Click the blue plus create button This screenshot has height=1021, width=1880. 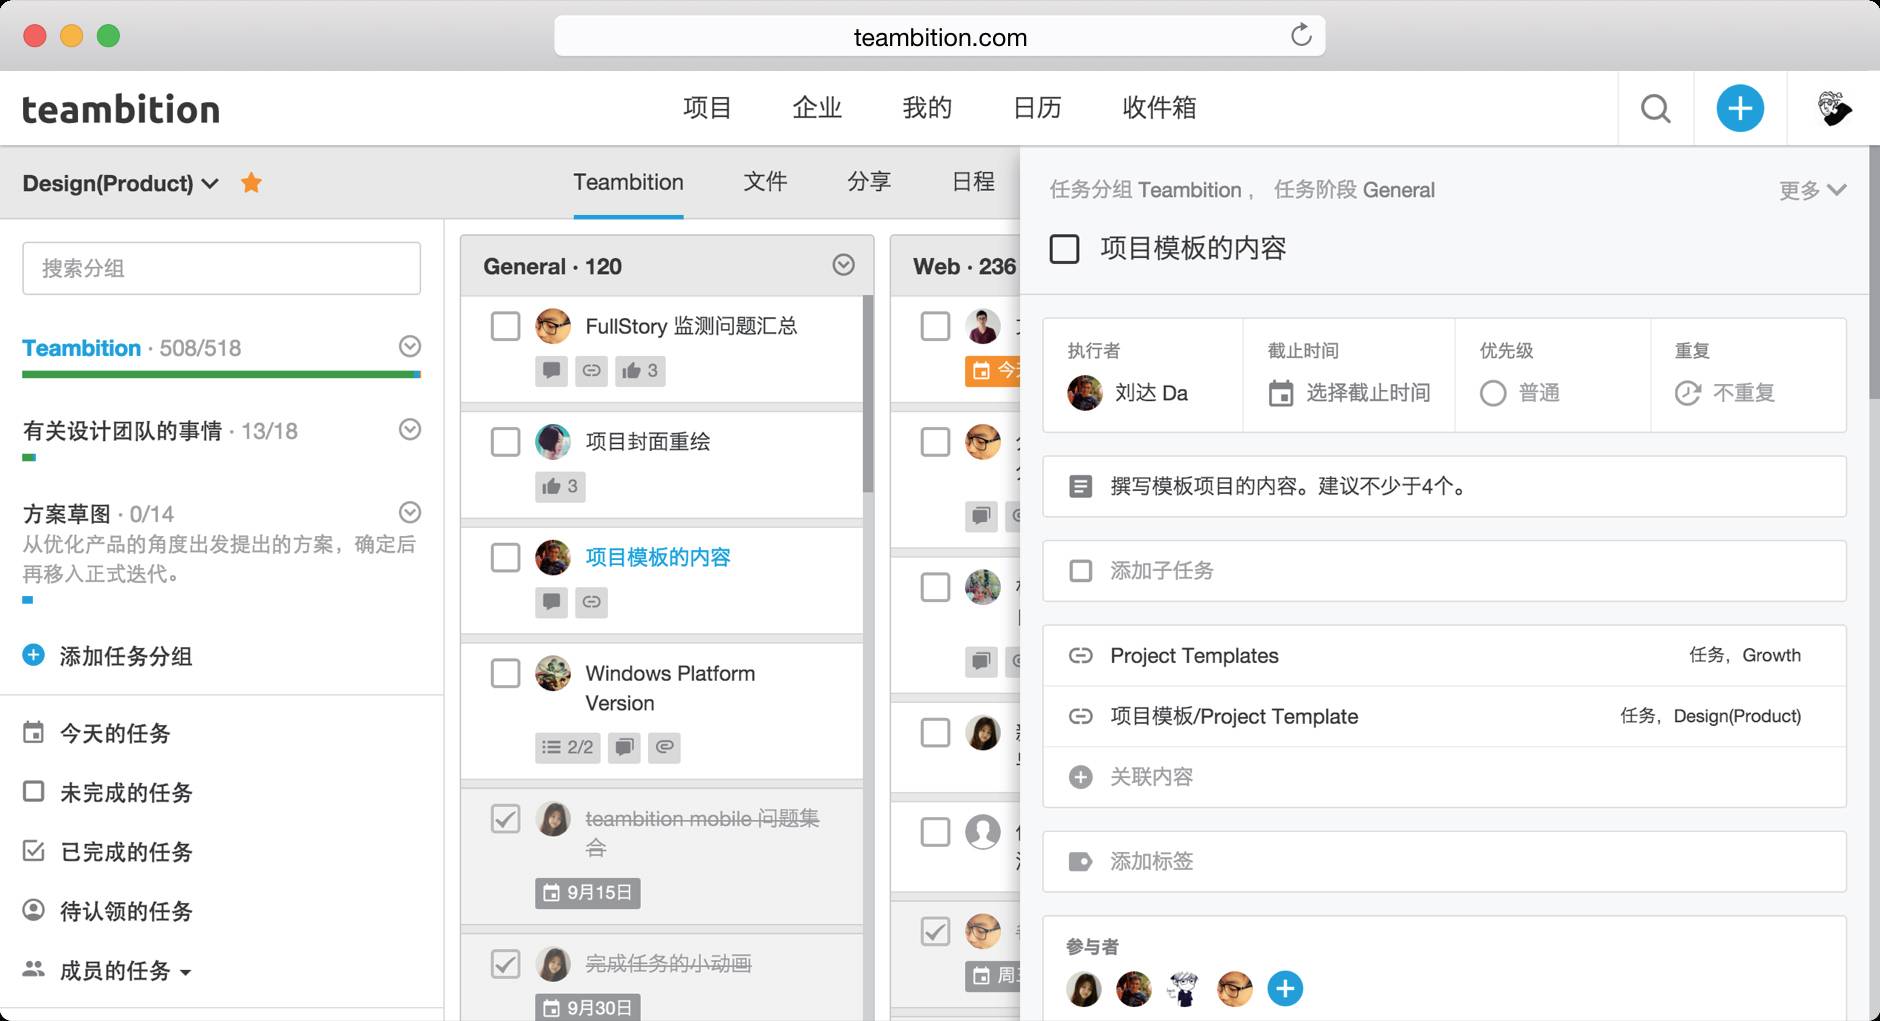point(1740,108)
